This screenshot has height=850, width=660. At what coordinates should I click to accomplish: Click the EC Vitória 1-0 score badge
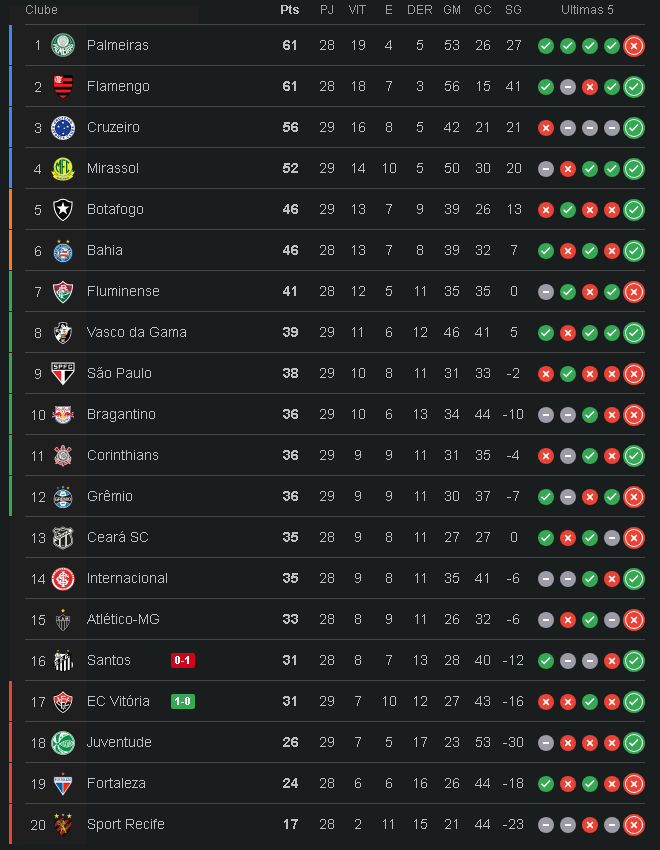[x=183, y=701]
